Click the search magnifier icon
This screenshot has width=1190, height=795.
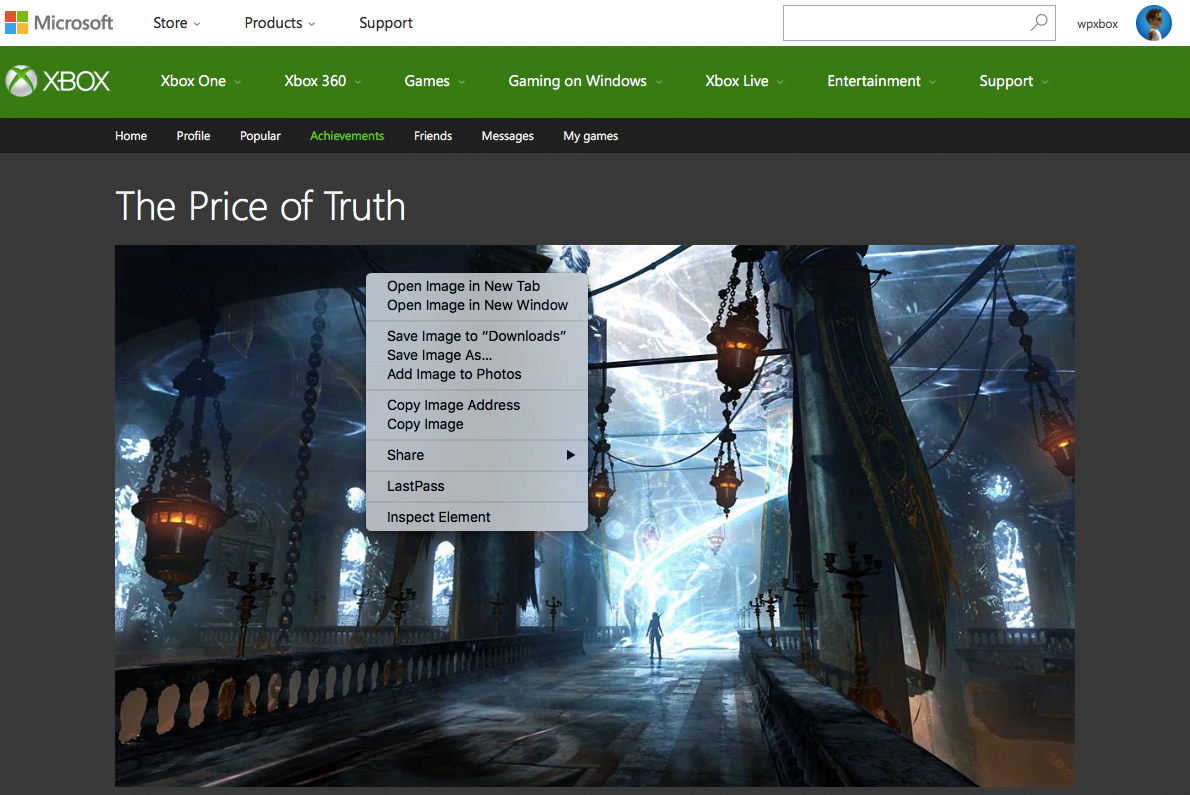click(1038, 23)
